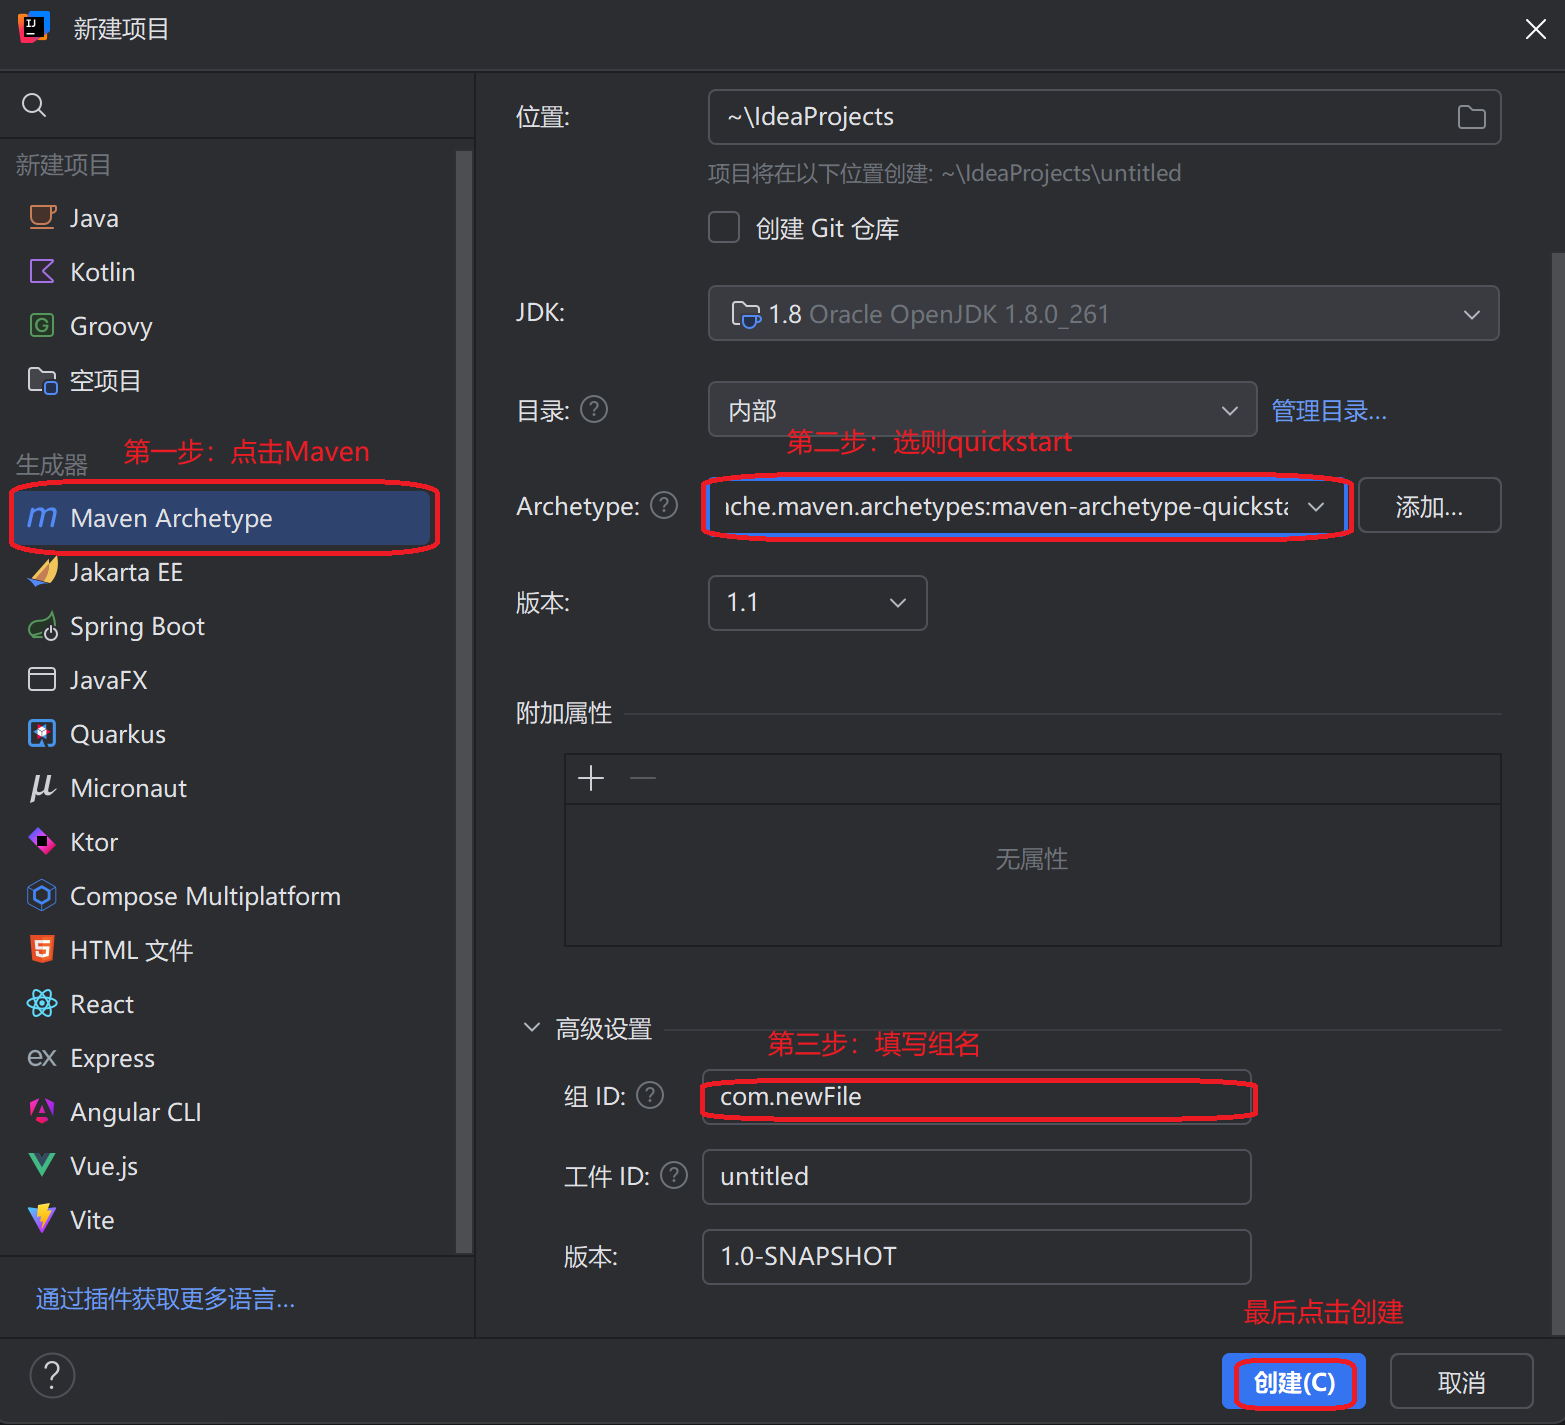The width and height of the screenshot is (1565, 1425).
Task: Click the Groovy logo icon
Action: coord(42,325)
